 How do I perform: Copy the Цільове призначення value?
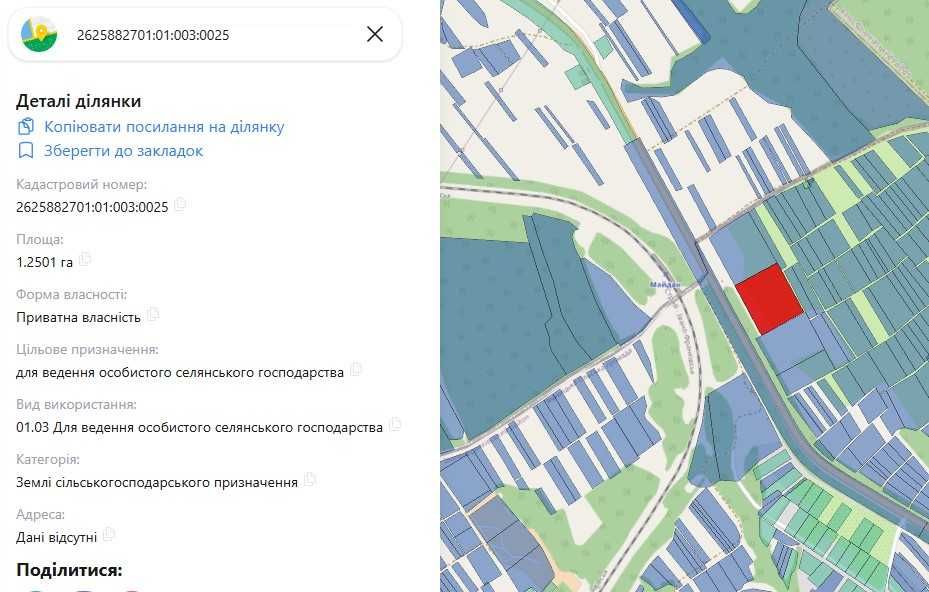355,369
